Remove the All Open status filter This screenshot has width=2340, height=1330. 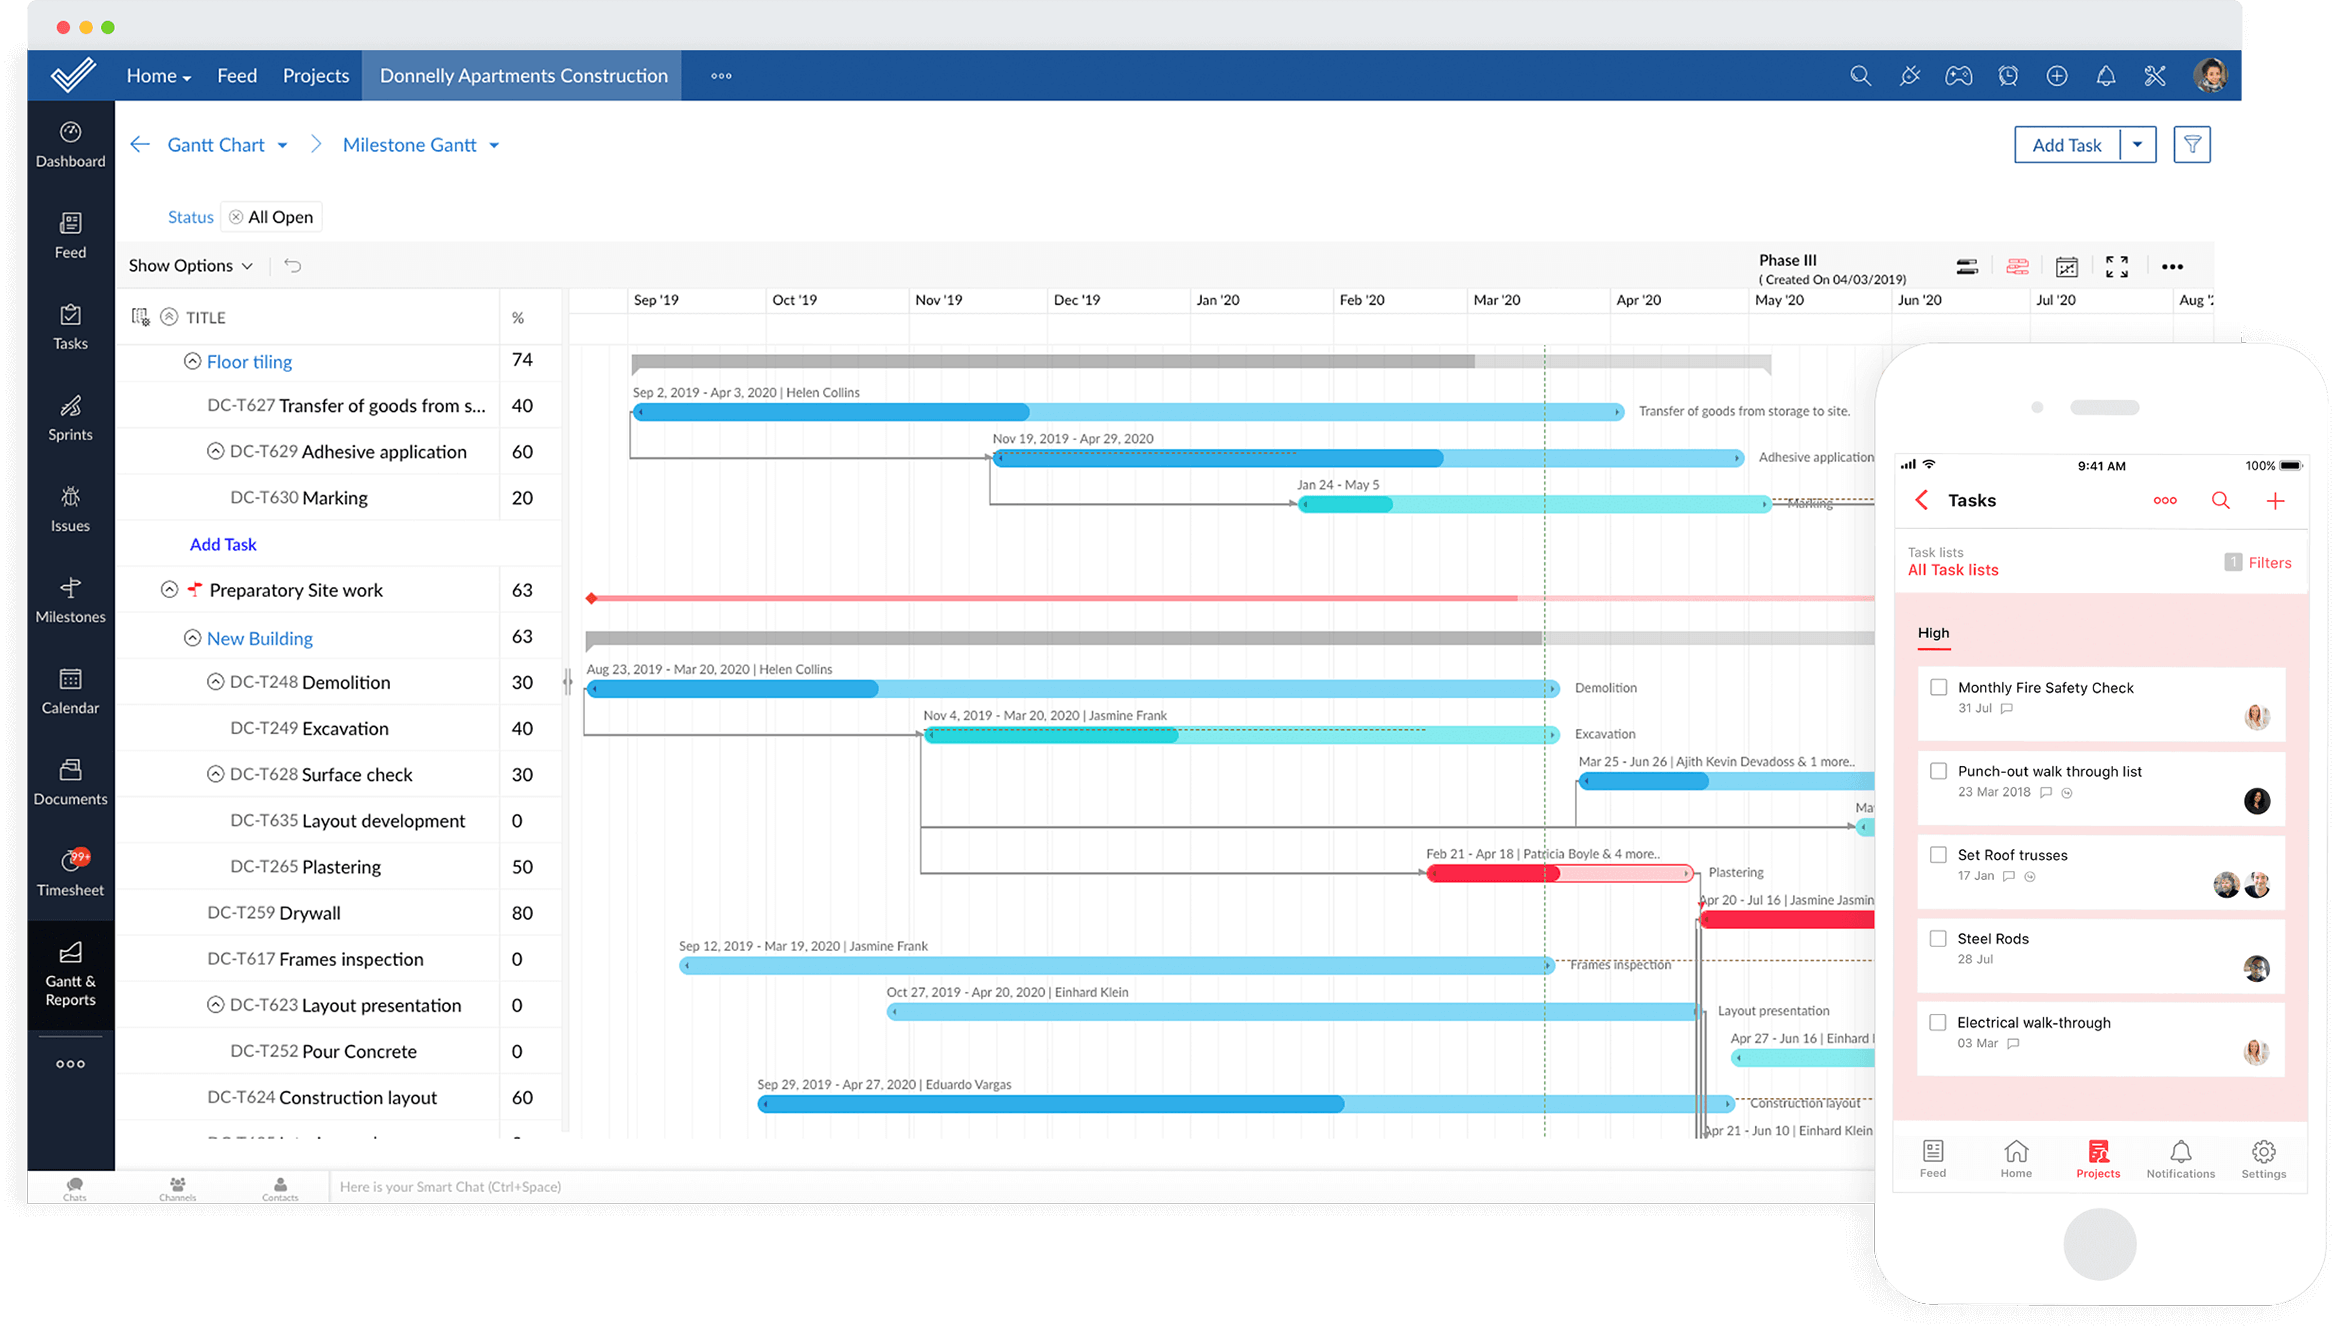point(236,217)
